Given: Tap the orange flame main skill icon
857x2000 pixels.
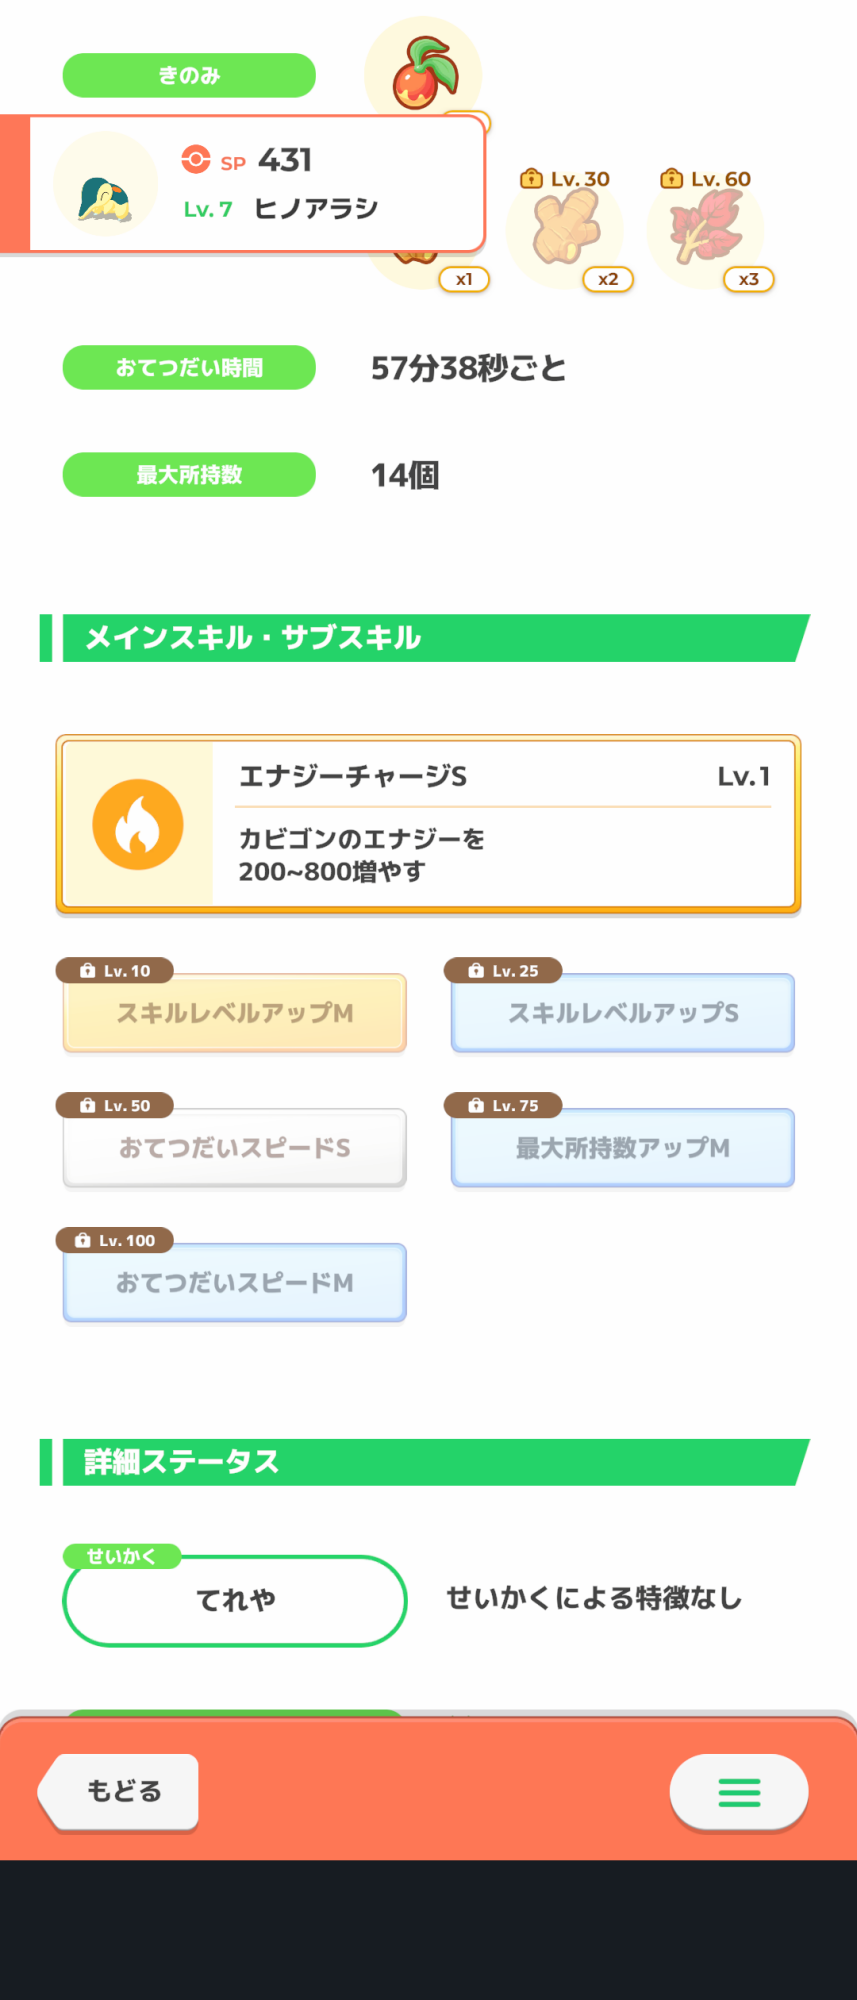Looking at the screenshot, I should click(138, 824).
